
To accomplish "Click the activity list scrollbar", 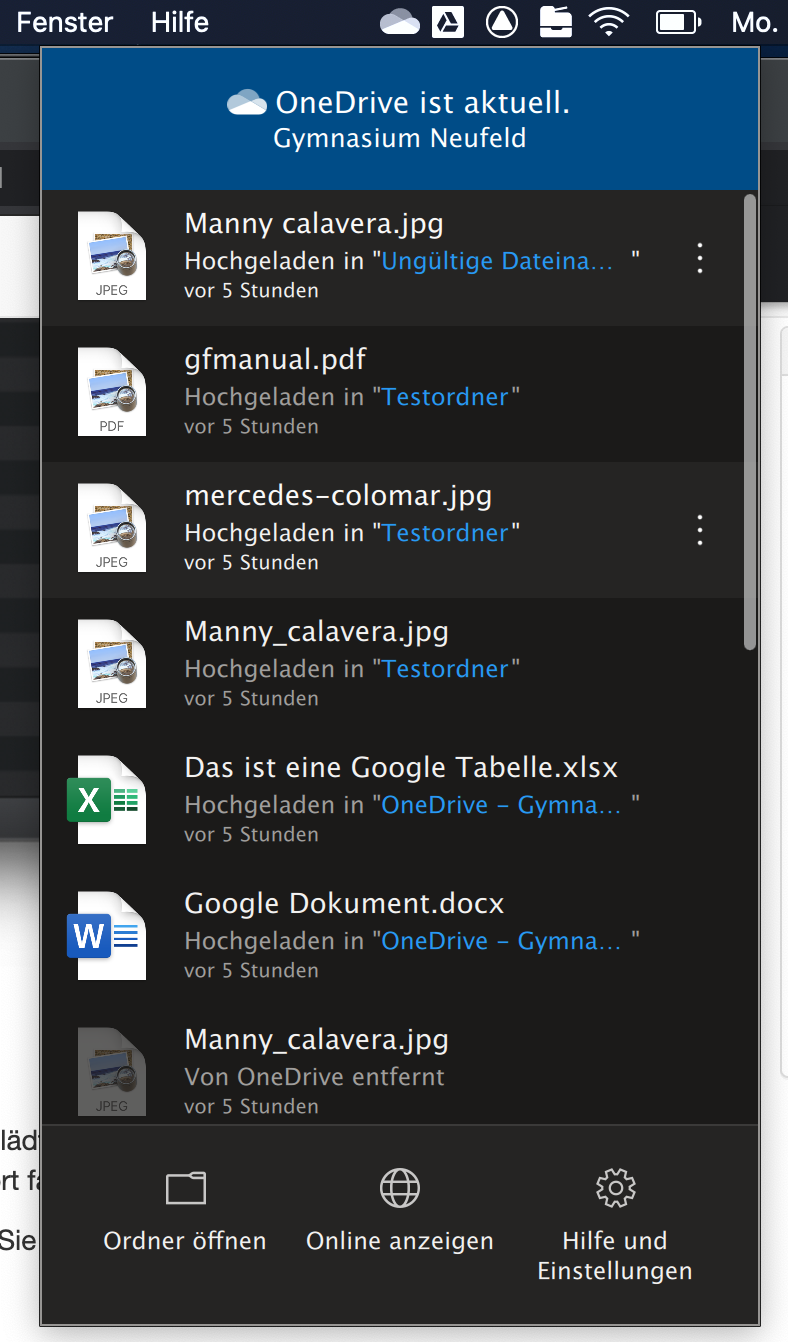I will click(x=750, y=420).
